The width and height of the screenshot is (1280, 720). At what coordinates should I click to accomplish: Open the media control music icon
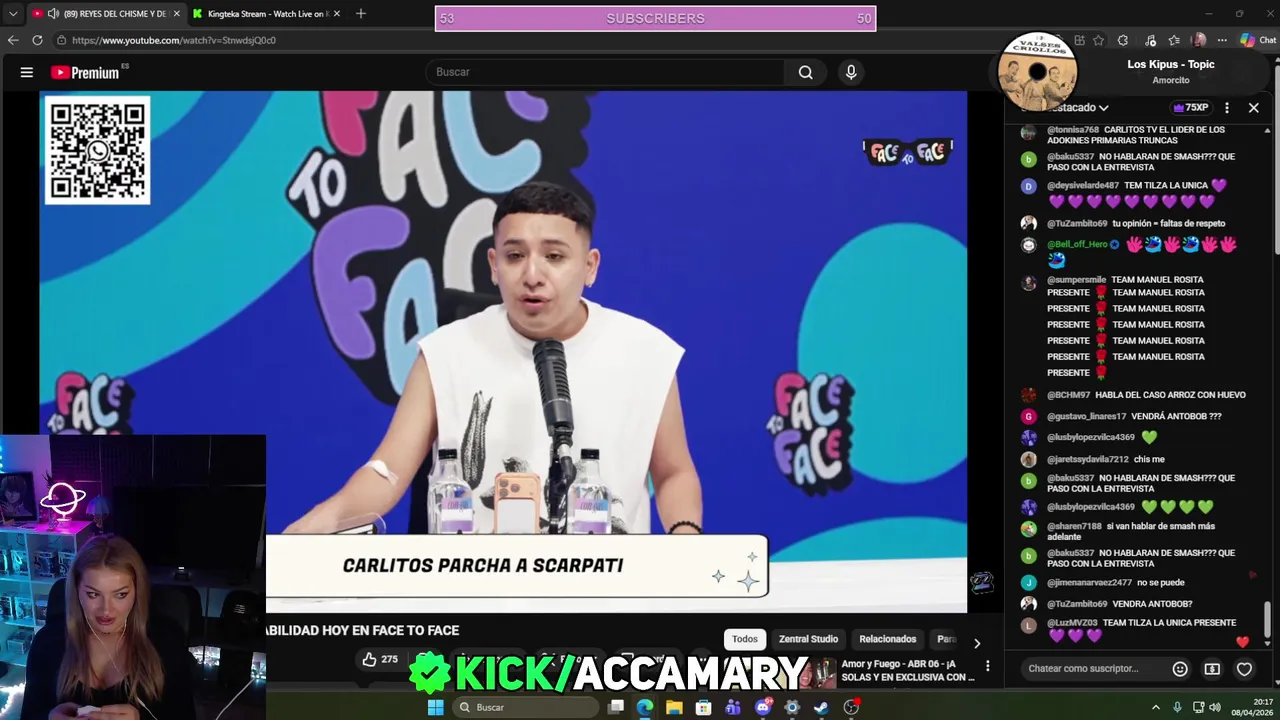[x=1150, y=40]
